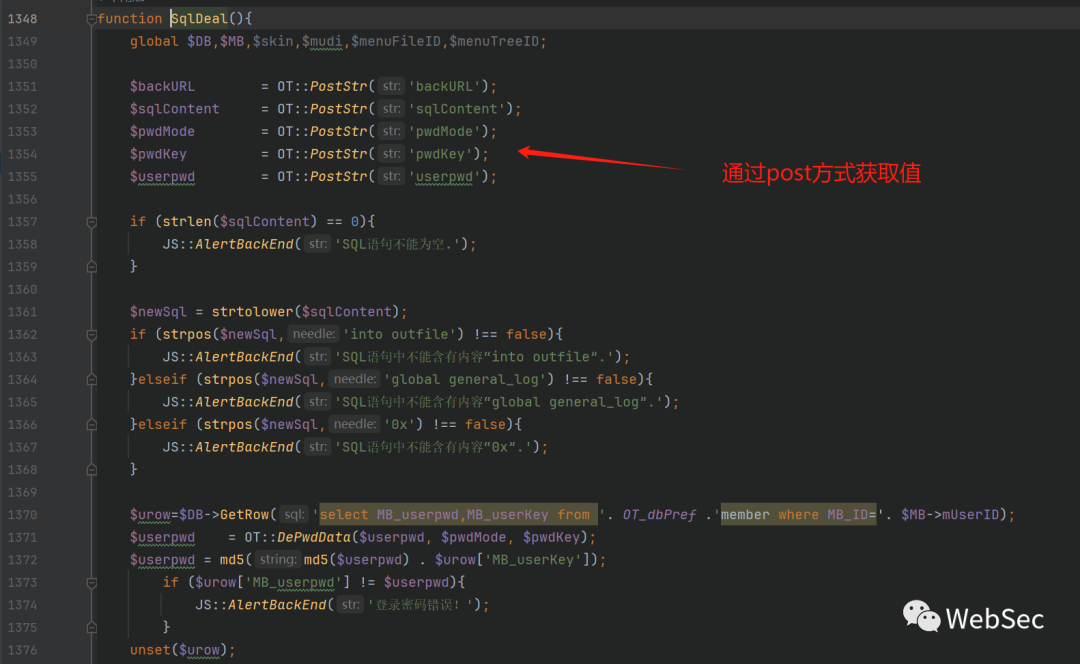The width and height of the screenshot is (1080, 664).
Task: Click the OT_dbPref constant
Action: coord(659,515)
